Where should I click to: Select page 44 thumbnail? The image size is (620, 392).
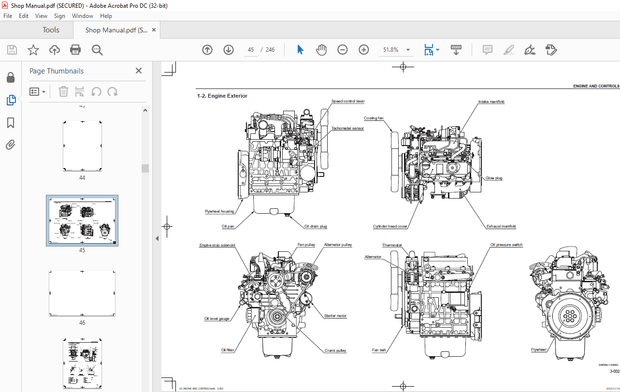(x=82, y=146)
